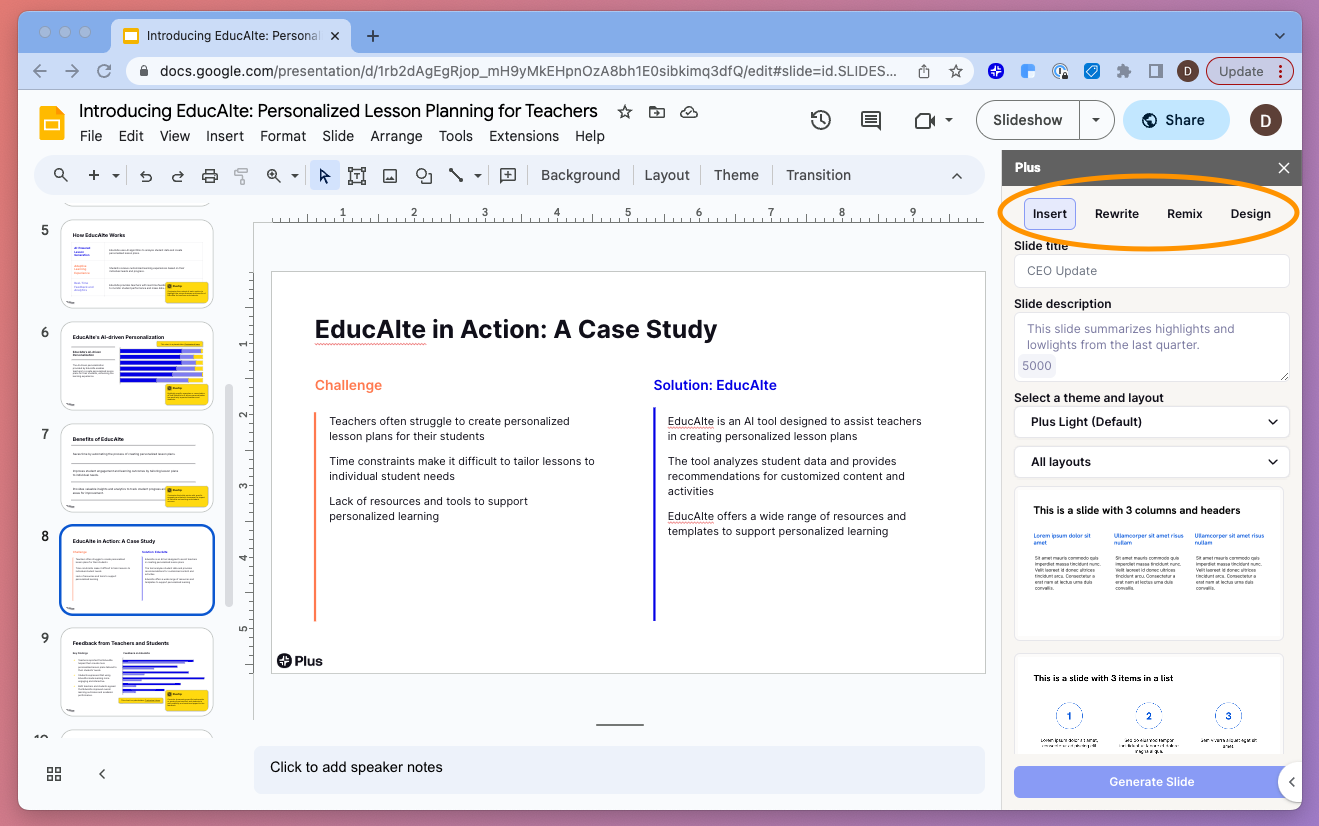Image resolution: width=1319 pixels, height=826 pixels.
Task: Open the Google account avatar in Slides
Action: coord(1266,120)
